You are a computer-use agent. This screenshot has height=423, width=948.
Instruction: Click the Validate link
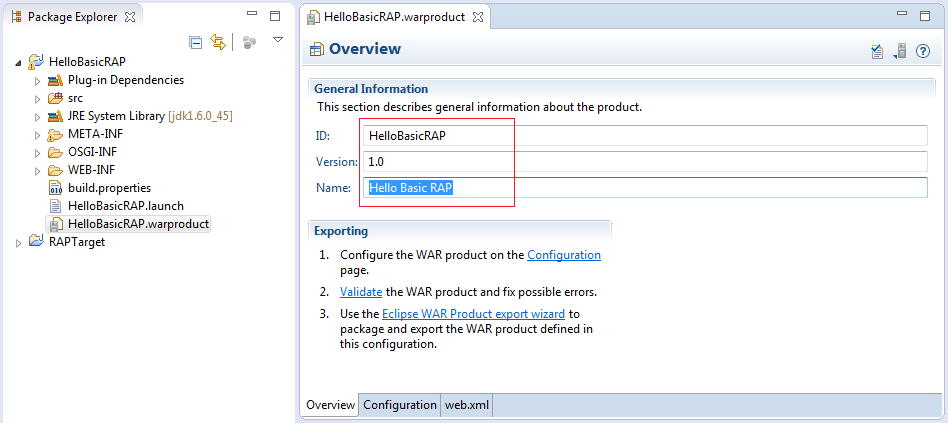pyautogui.click(x=361, y=292)
